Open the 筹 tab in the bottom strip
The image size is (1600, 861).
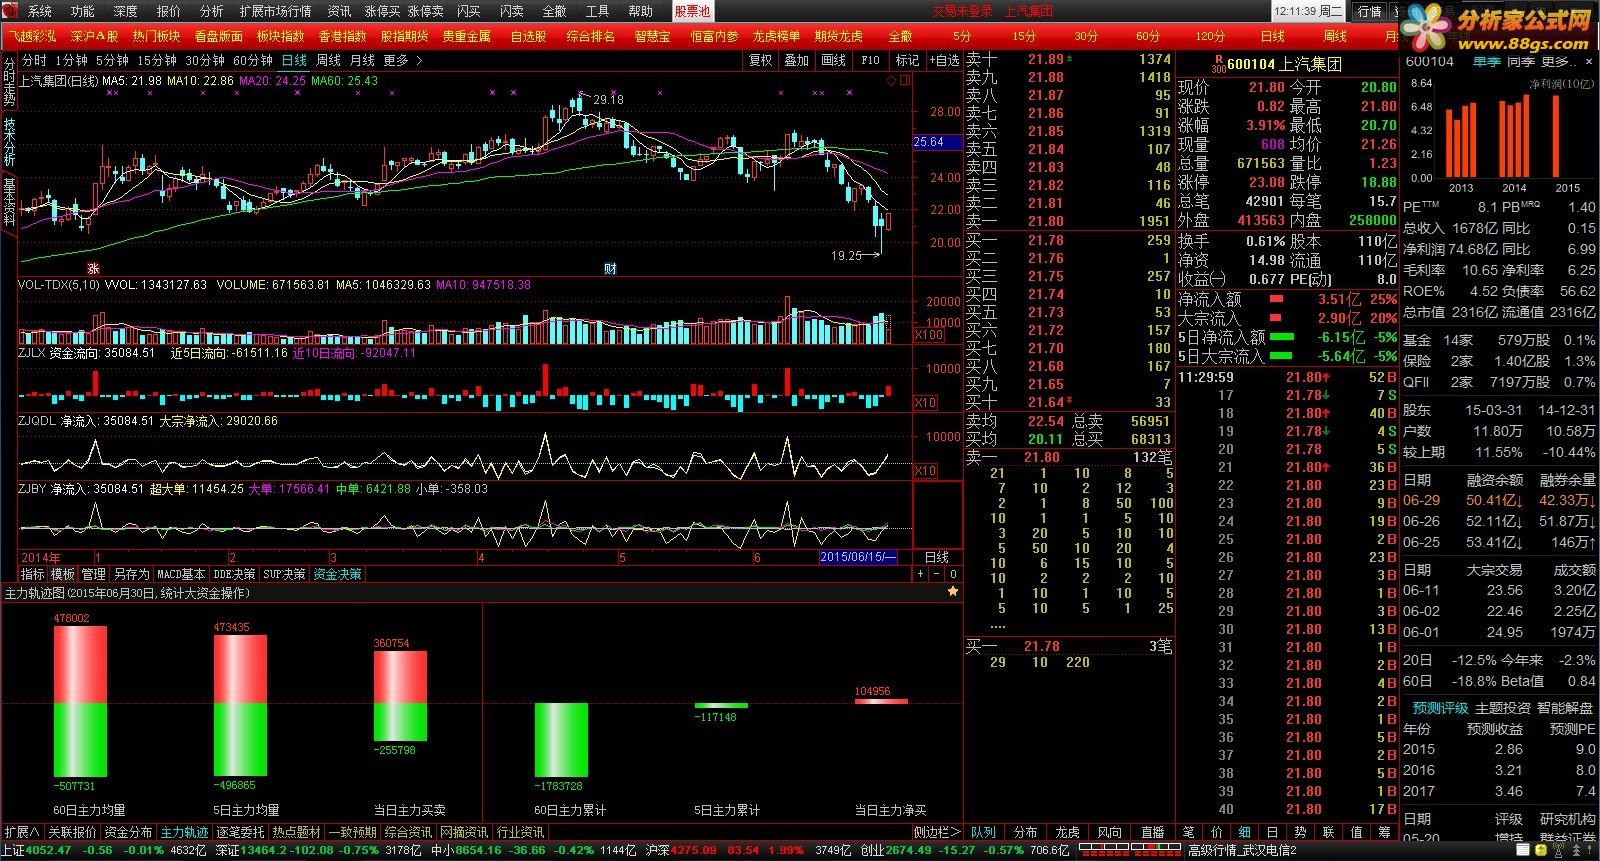[1384, 832]
